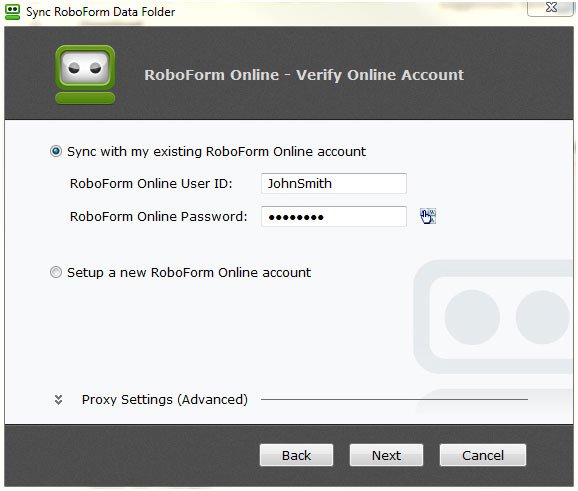Go Back to the previous step
The image size is (578, 491).
tap(296, 455)
